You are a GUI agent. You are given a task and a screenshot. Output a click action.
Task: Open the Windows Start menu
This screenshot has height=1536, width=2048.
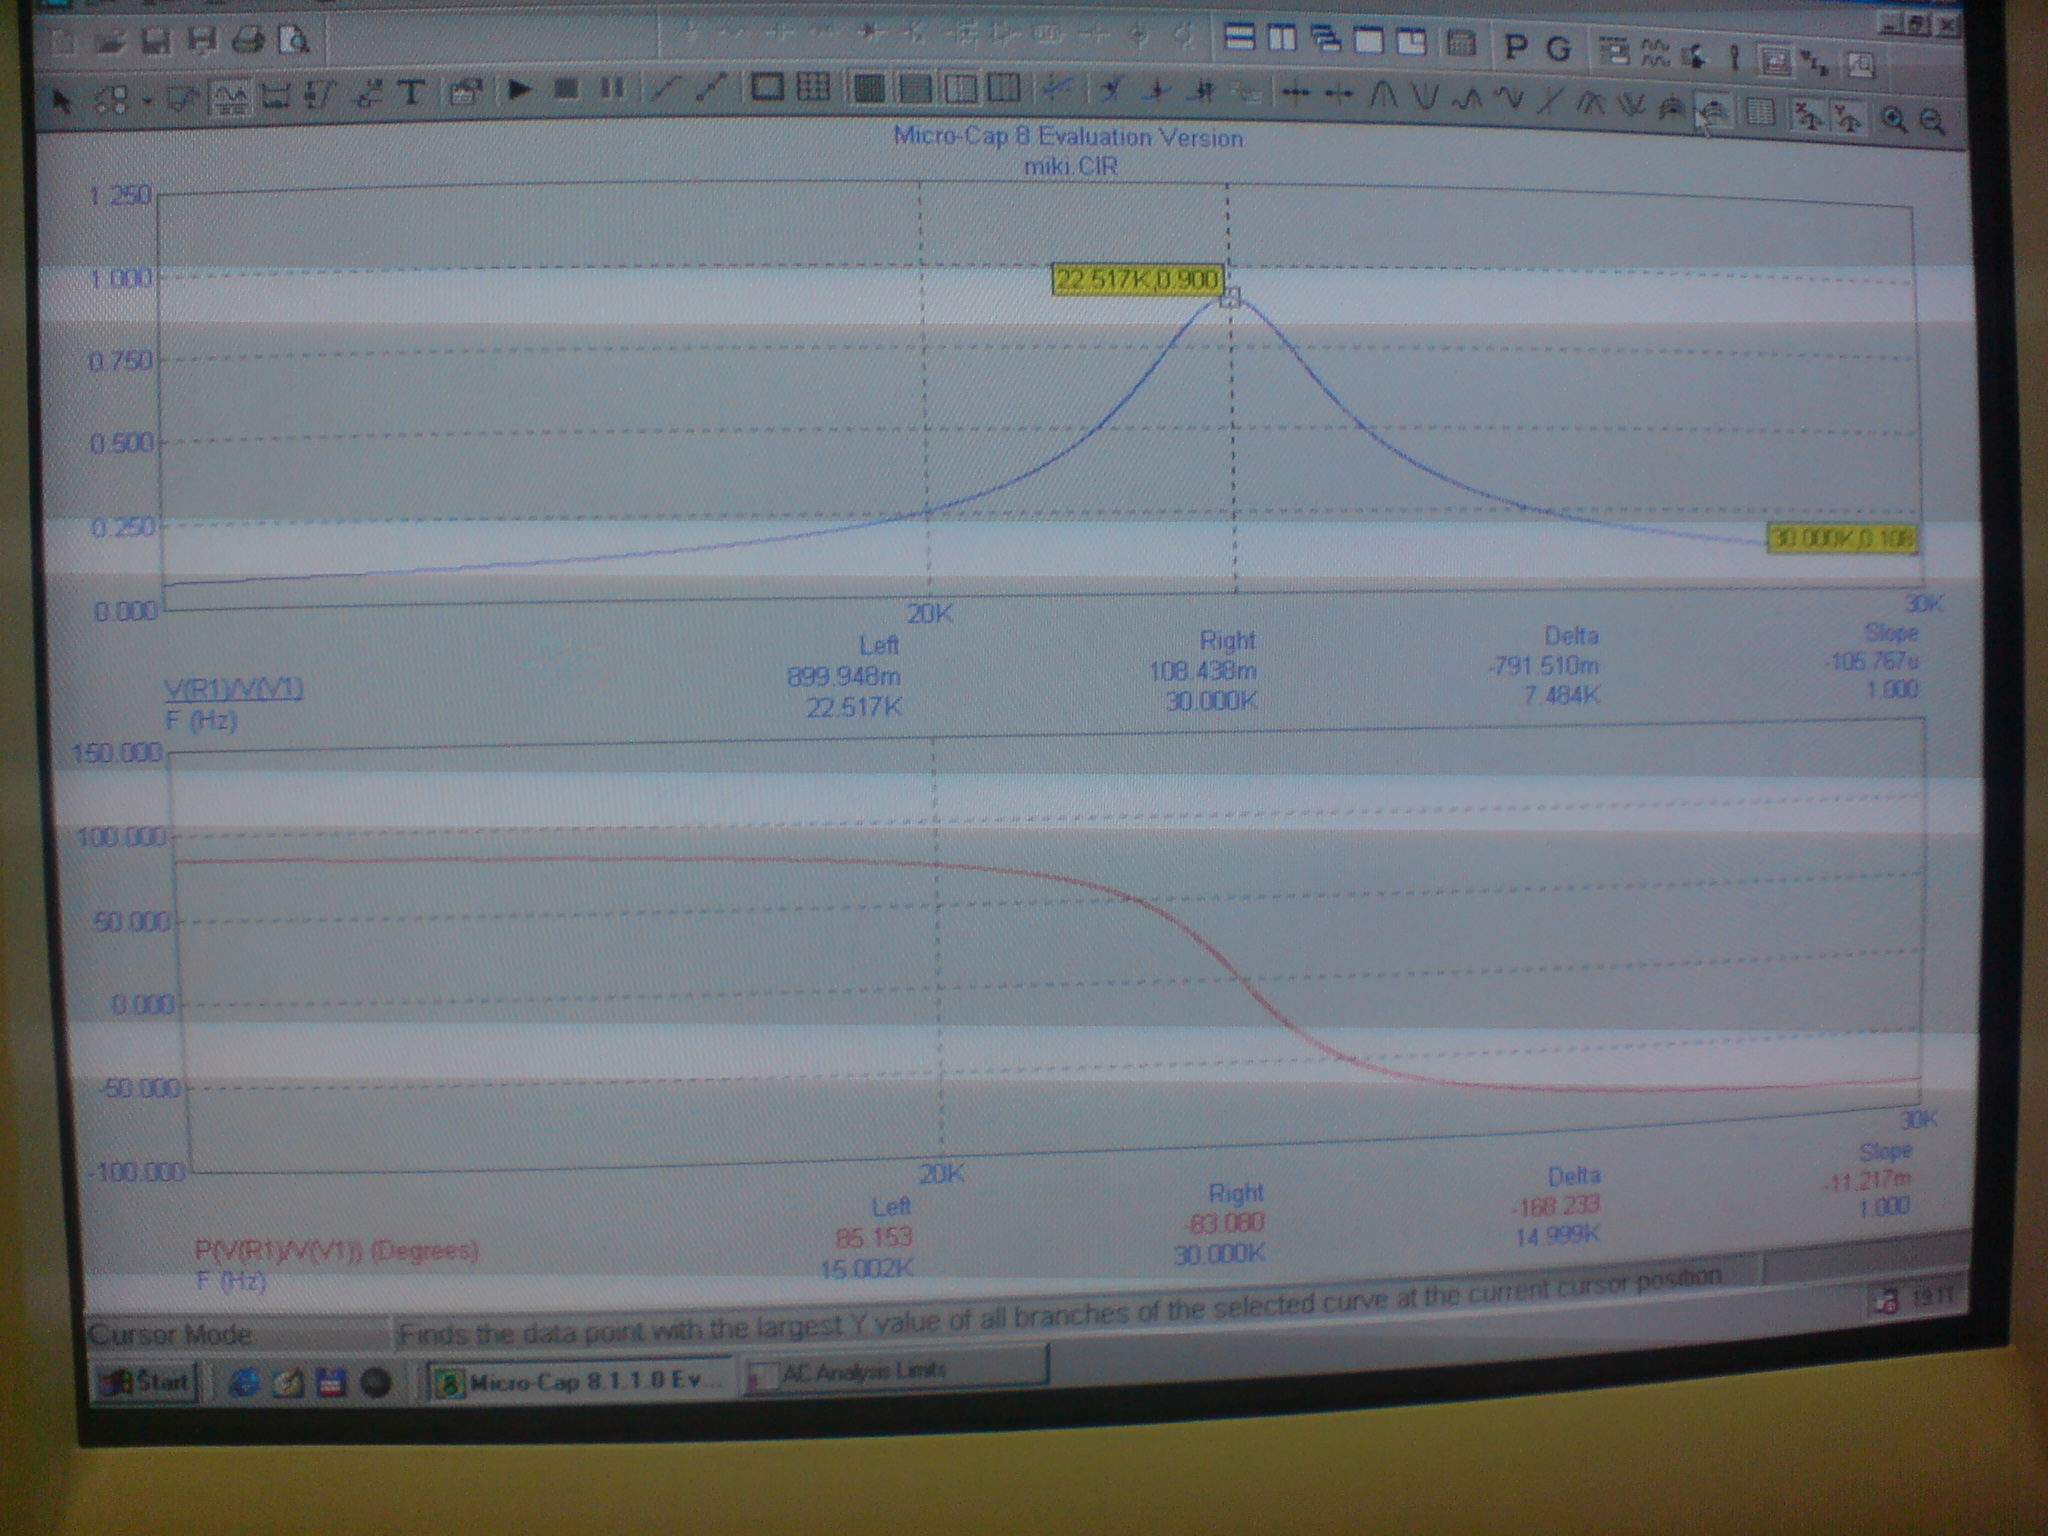[x=146, y=1382]
